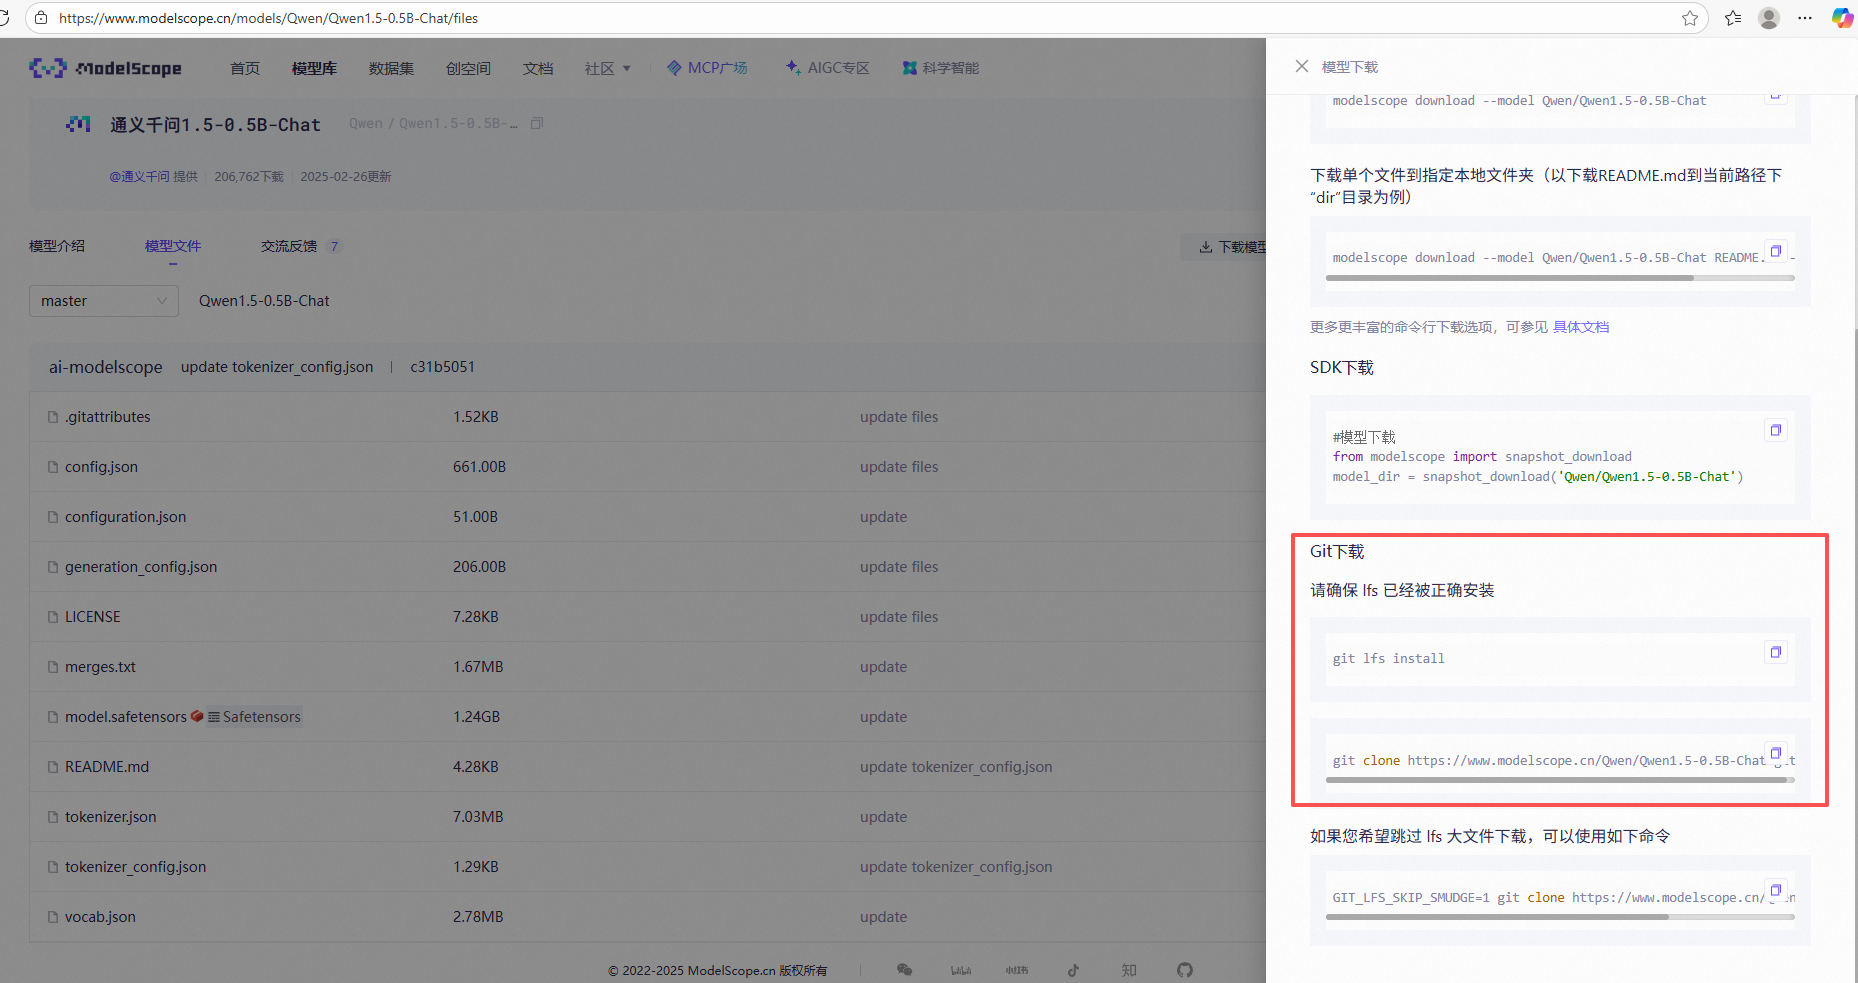Switch to the 模型介绍 tab
The height and width of the screenshot is (983, 1858).
(x=57, y=246)
